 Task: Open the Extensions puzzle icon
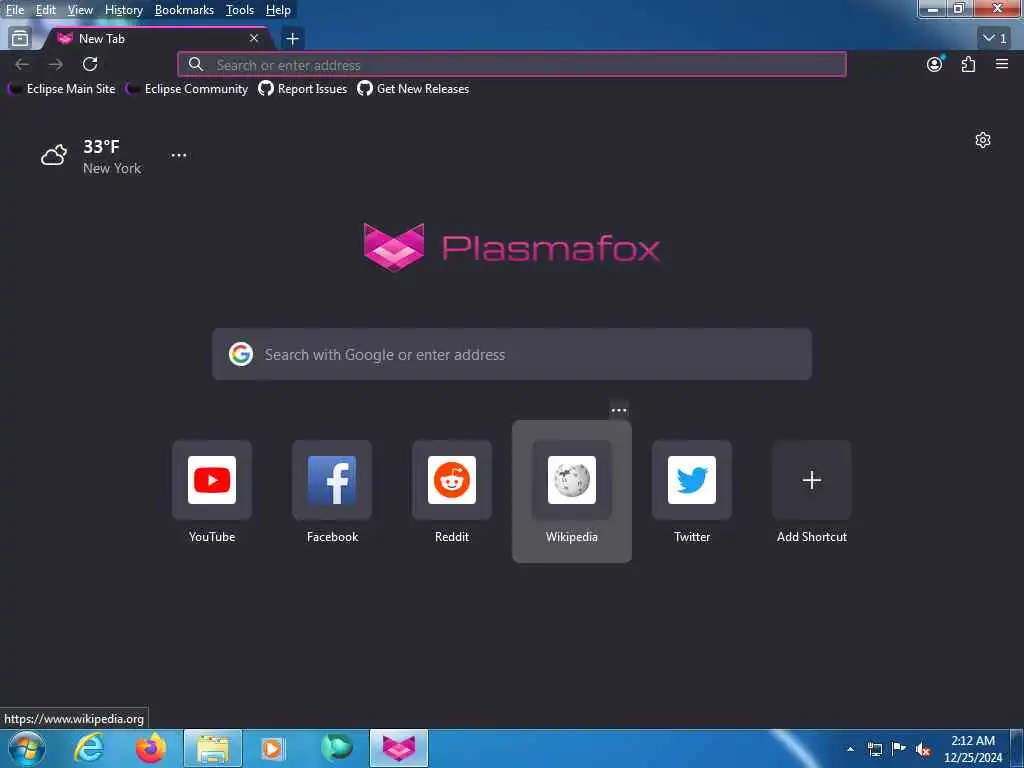[x=968, y=64]
